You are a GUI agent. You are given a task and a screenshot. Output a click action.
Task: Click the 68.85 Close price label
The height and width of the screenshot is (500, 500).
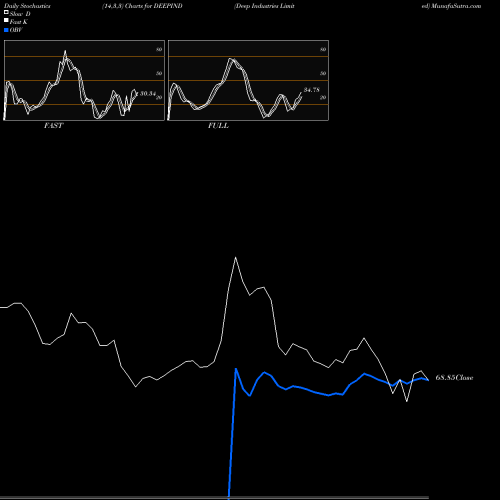tap(454, 378)
